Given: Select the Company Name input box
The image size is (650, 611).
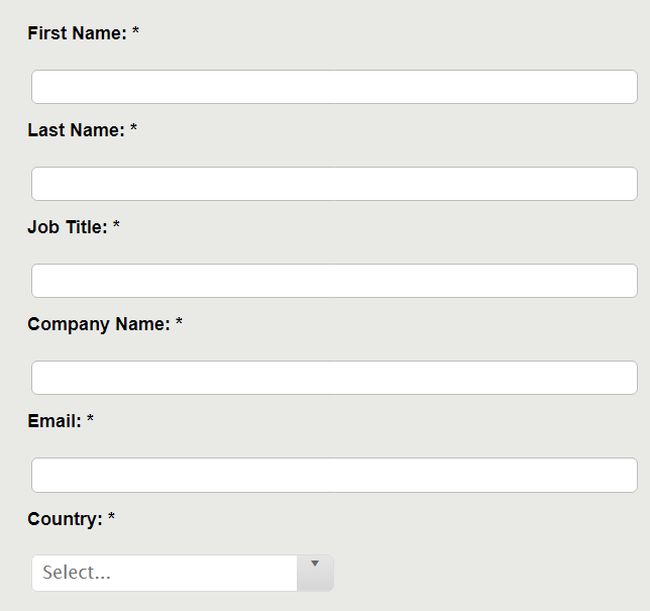Looking at the screenshot, I should [x=334, y=378].
